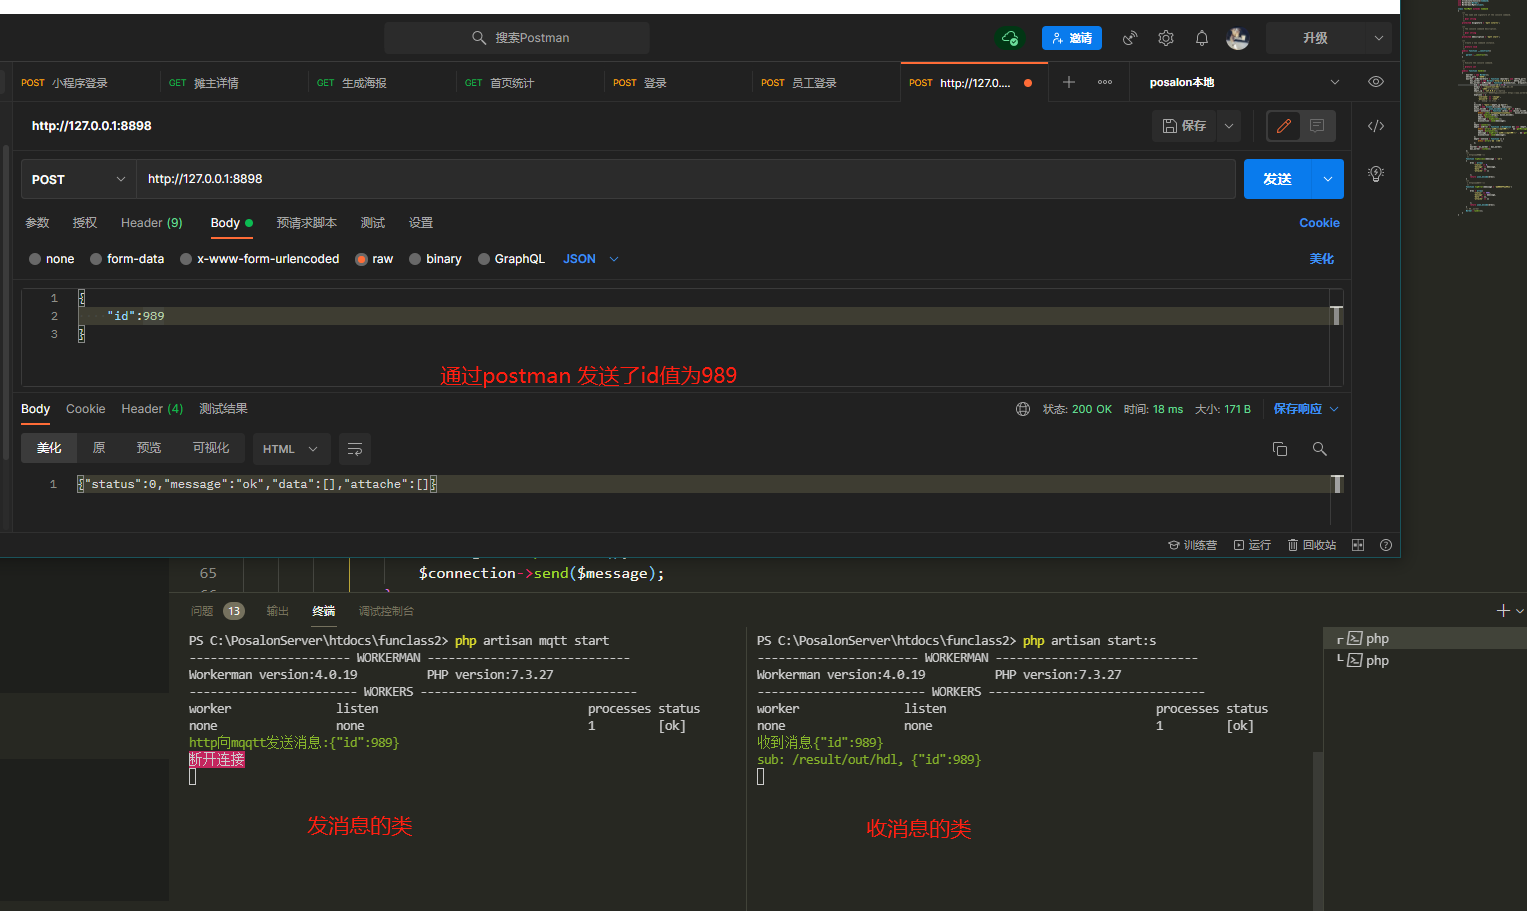The width and height of the screenshot is (1527, 911).
Task: Click the comment mode icon
Action: pos(1317,126)
